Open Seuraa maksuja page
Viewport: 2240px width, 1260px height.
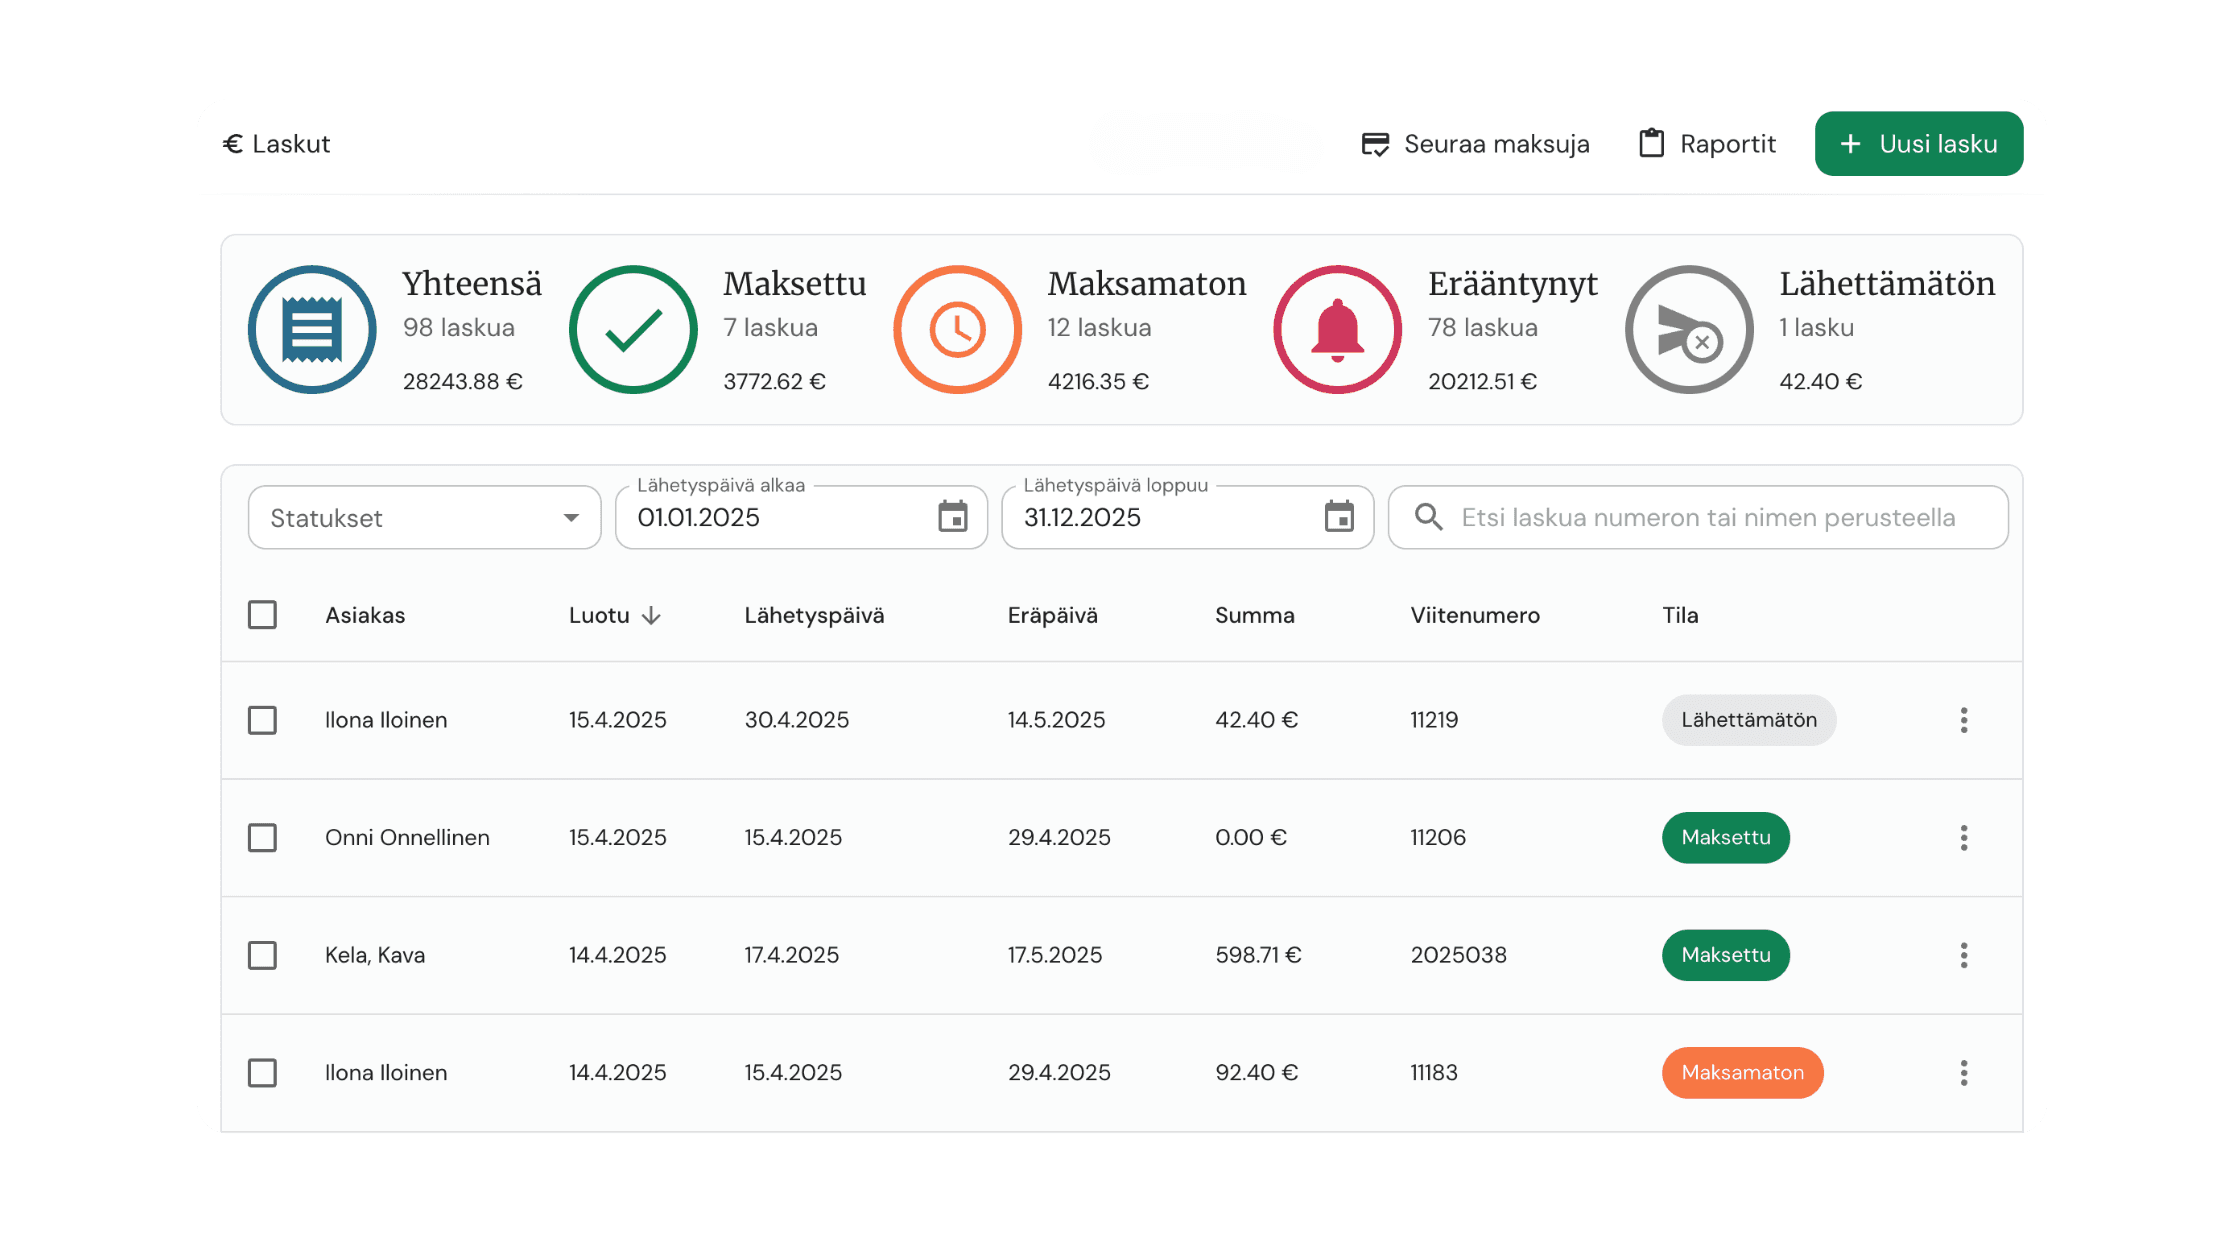[1475, 144]
